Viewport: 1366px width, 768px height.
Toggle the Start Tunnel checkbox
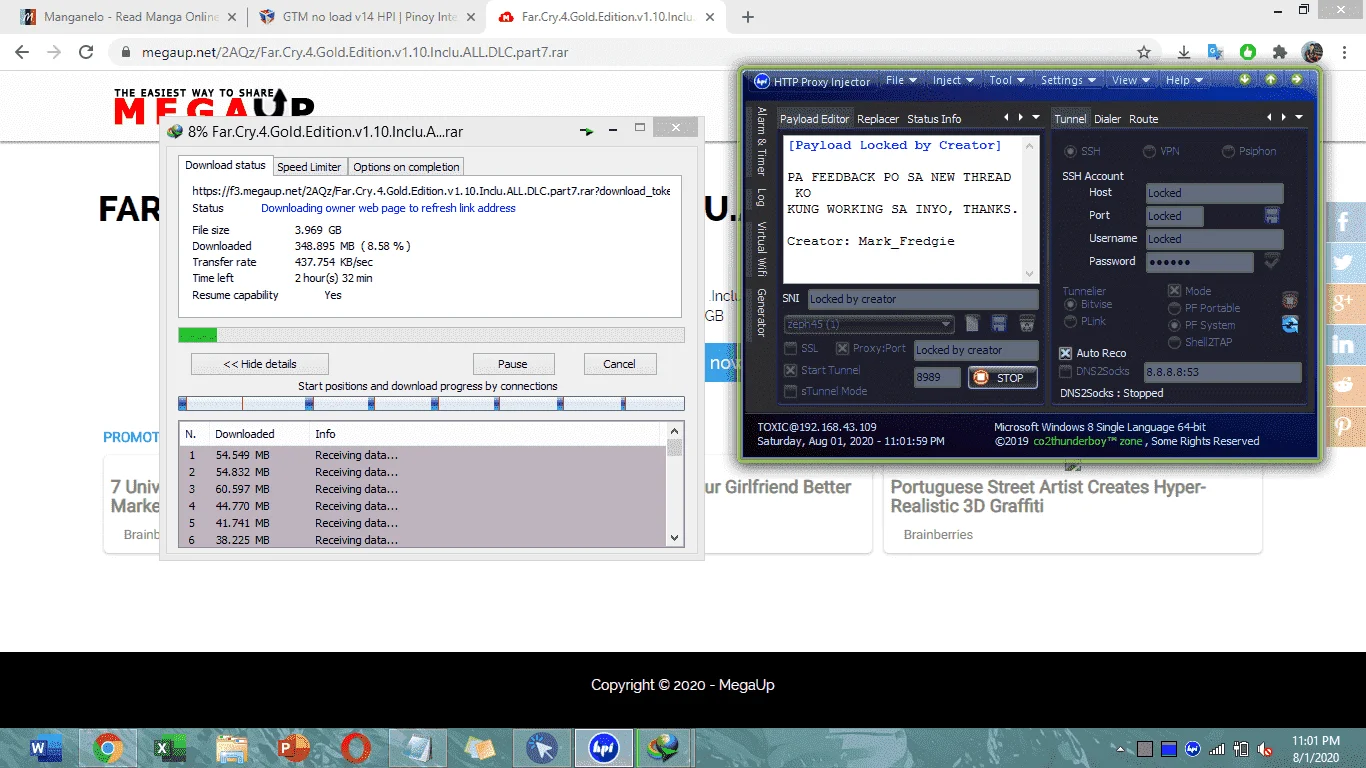pyautogui.click(x=791, y=370)
